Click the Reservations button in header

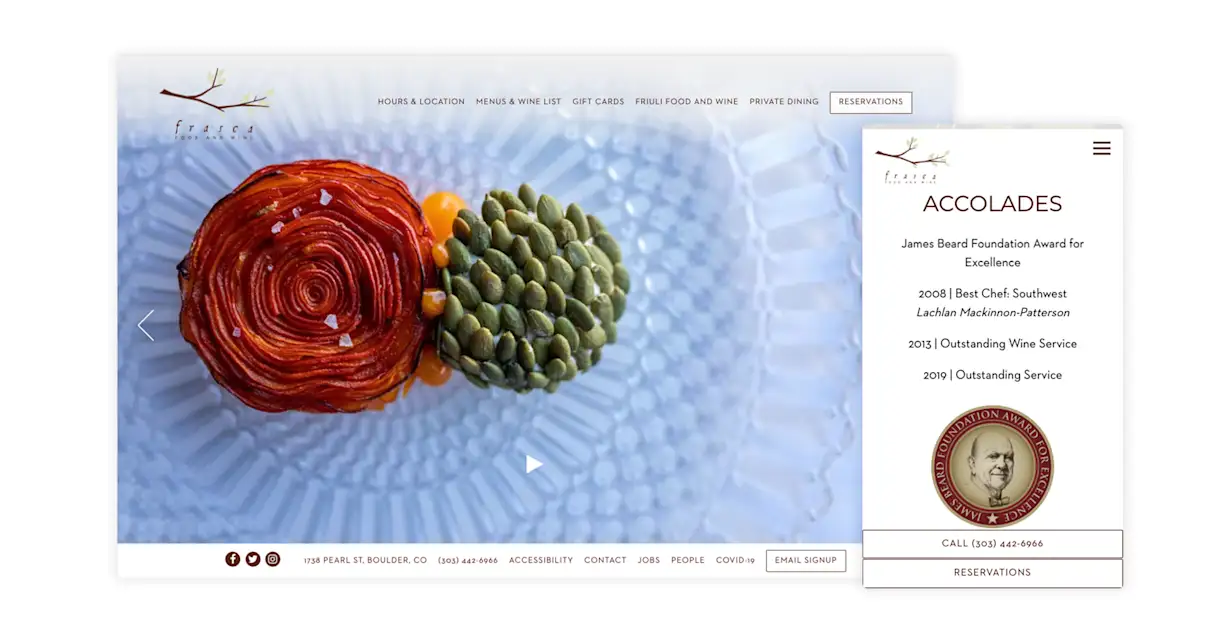(871, 102)
